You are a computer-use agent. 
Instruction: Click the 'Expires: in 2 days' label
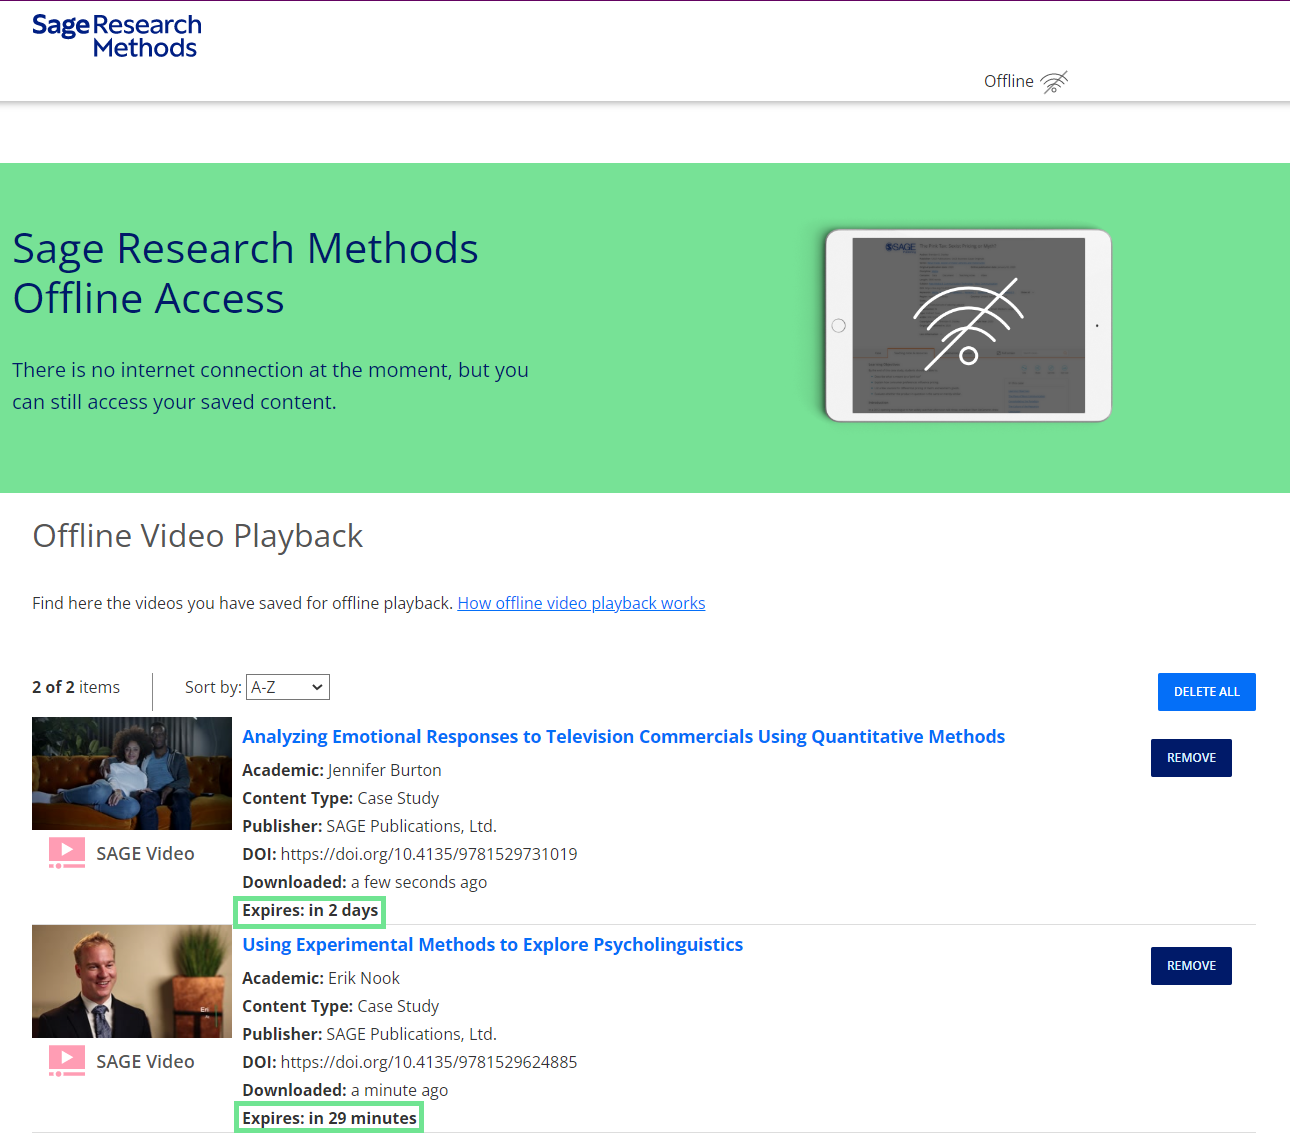pos(310,911)
